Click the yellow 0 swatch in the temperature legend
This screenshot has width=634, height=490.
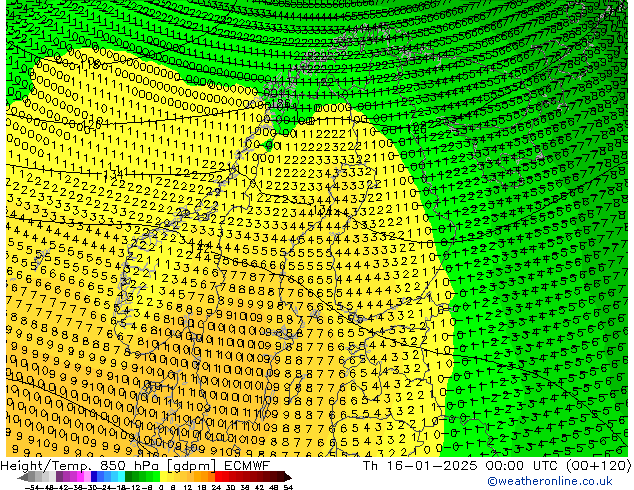[x=163, y=477]
